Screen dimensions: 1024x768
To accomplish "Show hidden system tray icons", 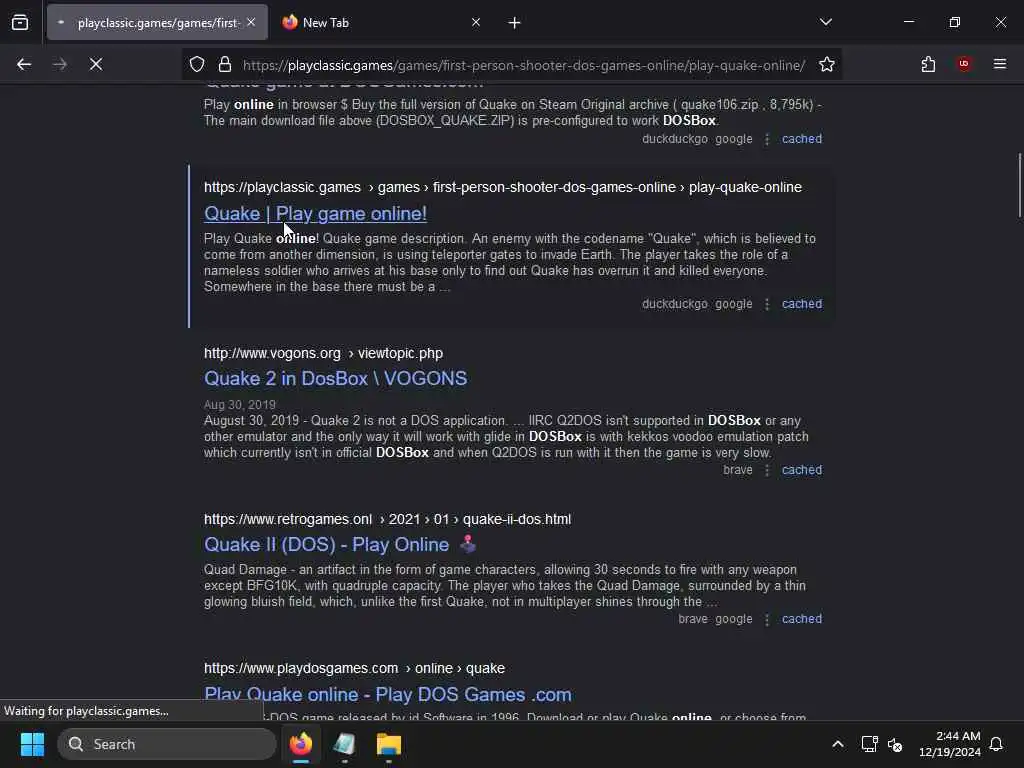I will 838,744.
